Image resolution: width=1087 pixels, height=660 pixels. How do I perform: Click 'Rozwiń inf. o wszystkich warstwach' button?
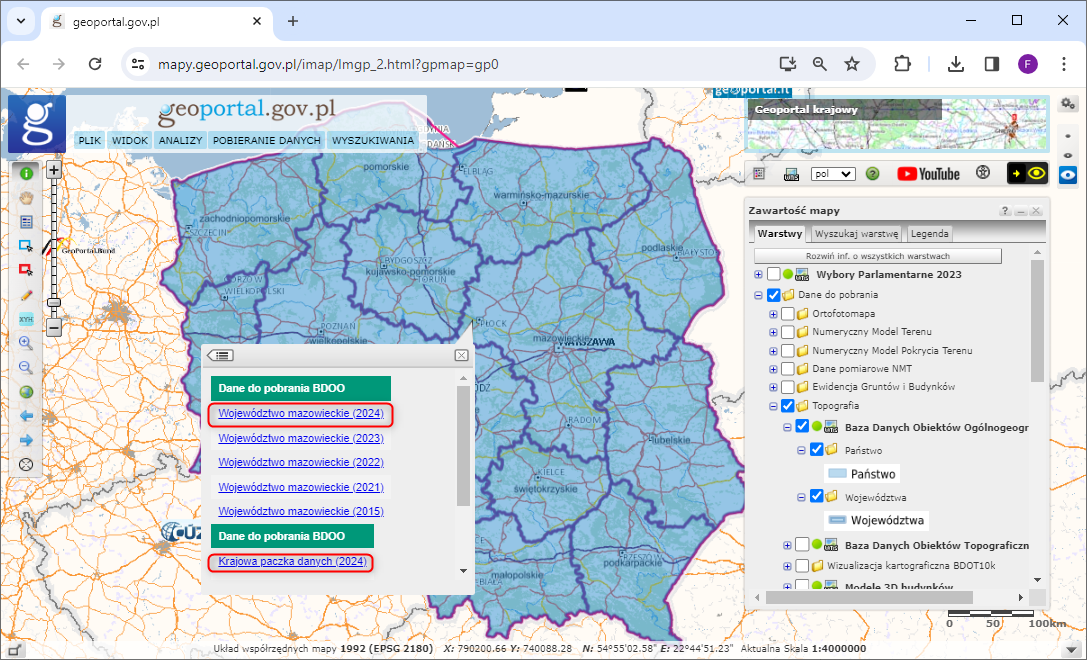coord(878,256)
